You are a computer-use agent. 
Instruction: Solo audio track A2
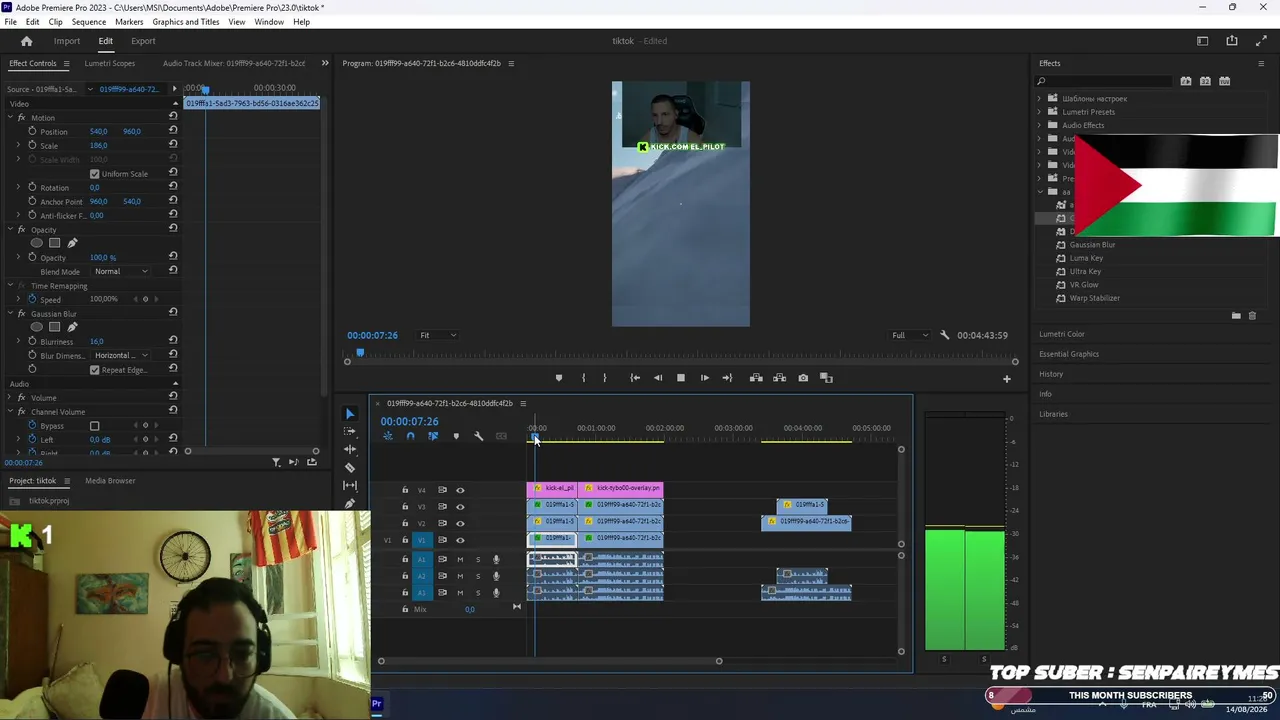[x=478, y=576]
